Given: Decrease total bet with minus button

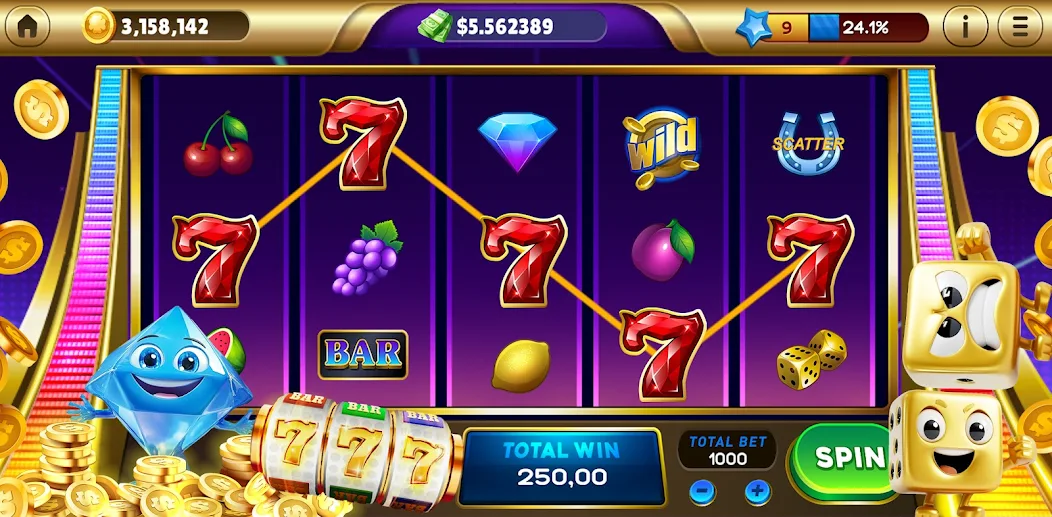Looking at the screenshot, I should (x=702, y=491).
